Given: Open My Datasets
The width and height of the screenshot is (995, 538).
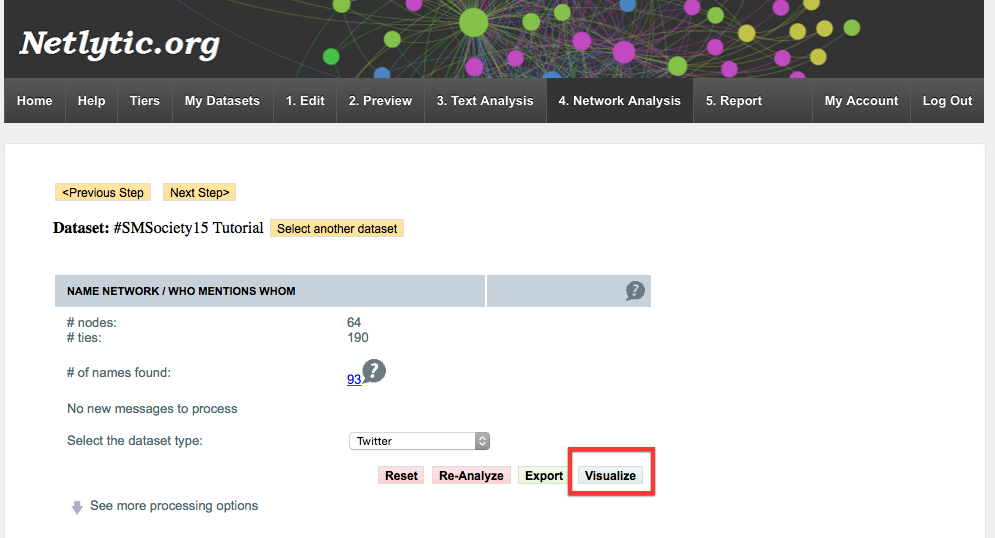Looking at the screenshot, I should [222, 101].
